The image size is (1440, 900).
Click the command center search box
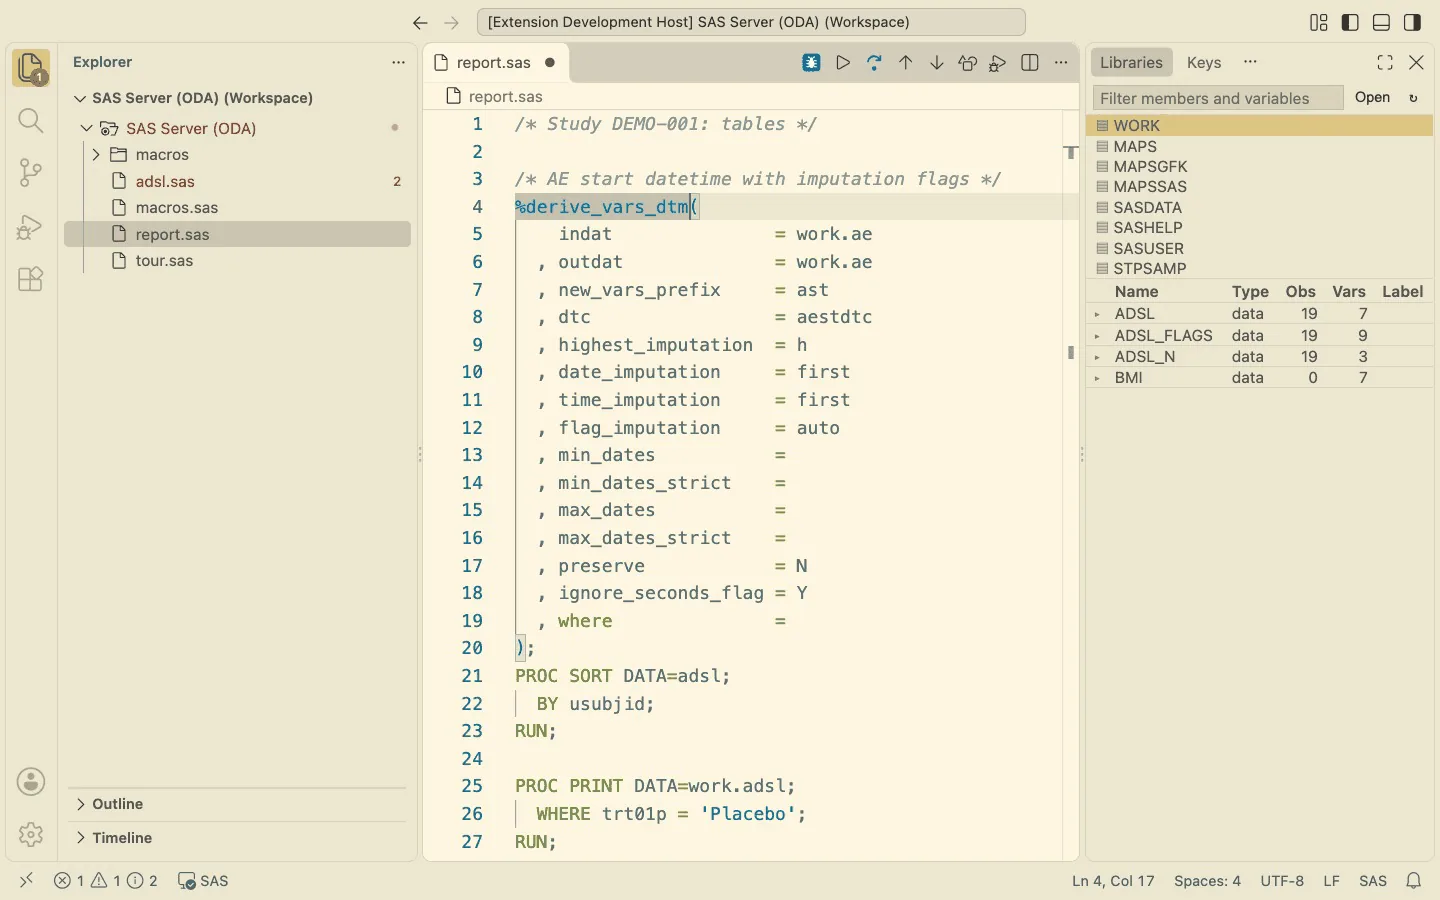(x=751, y=22)
